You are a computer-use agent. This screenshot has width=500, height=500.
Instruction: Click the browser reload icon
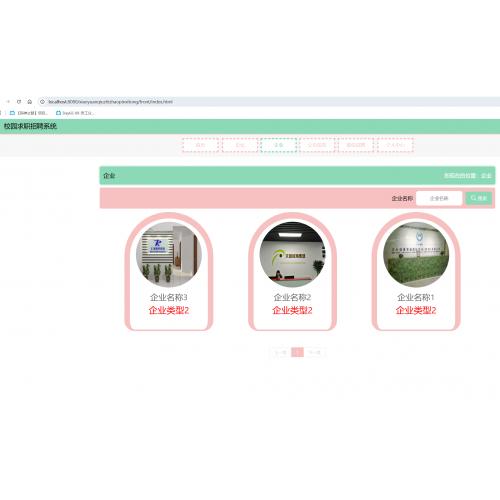tap(19, 102)
